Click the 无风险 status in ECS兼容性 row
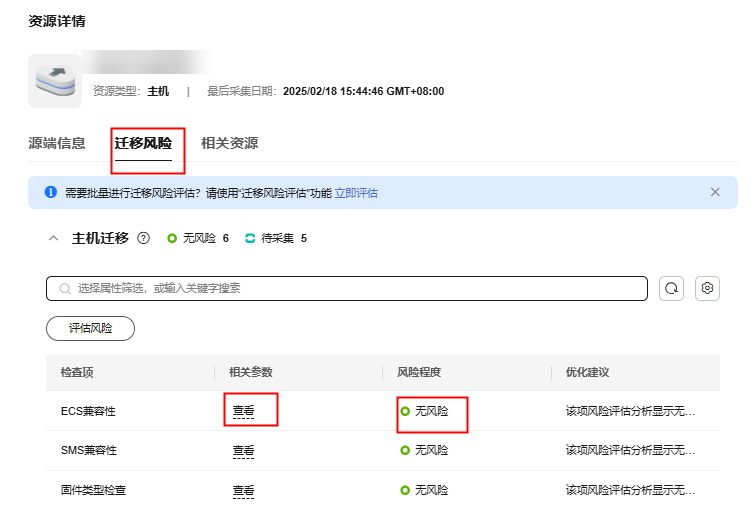The image size is (750, 510). (x=424, y=411)
